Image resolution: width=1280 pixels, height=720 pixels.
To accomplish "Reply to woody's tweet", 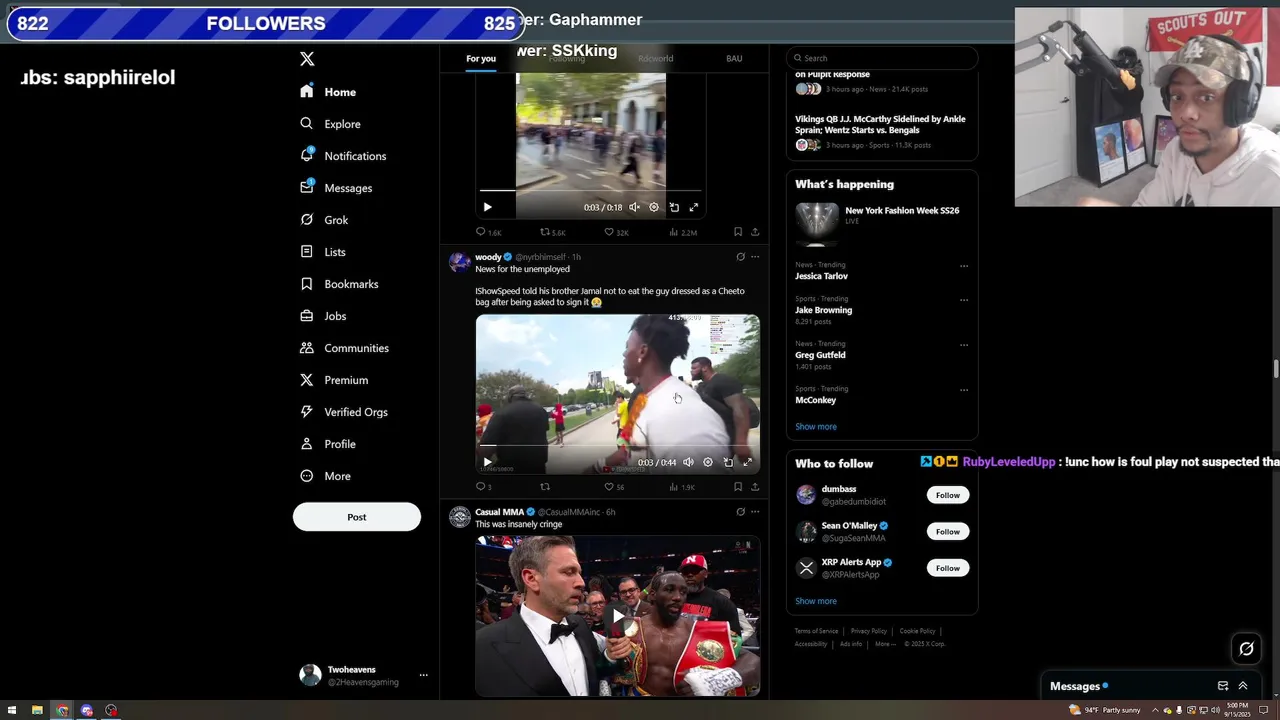I will 481,487.
